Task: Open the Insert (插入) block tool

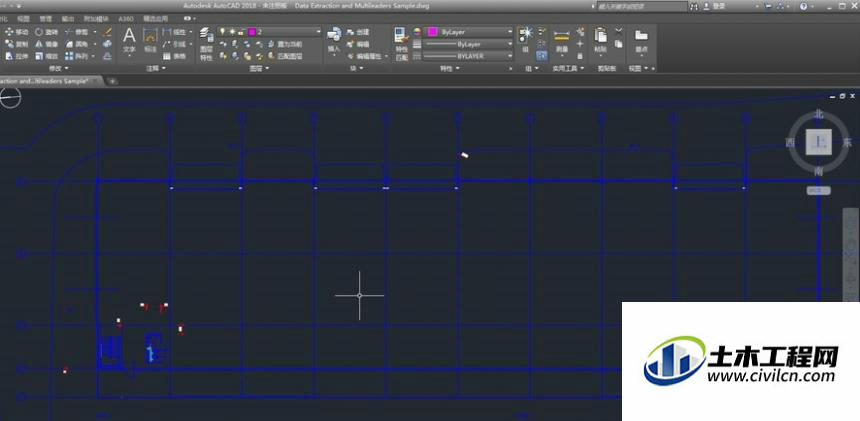Action: [x=334, y=41]
